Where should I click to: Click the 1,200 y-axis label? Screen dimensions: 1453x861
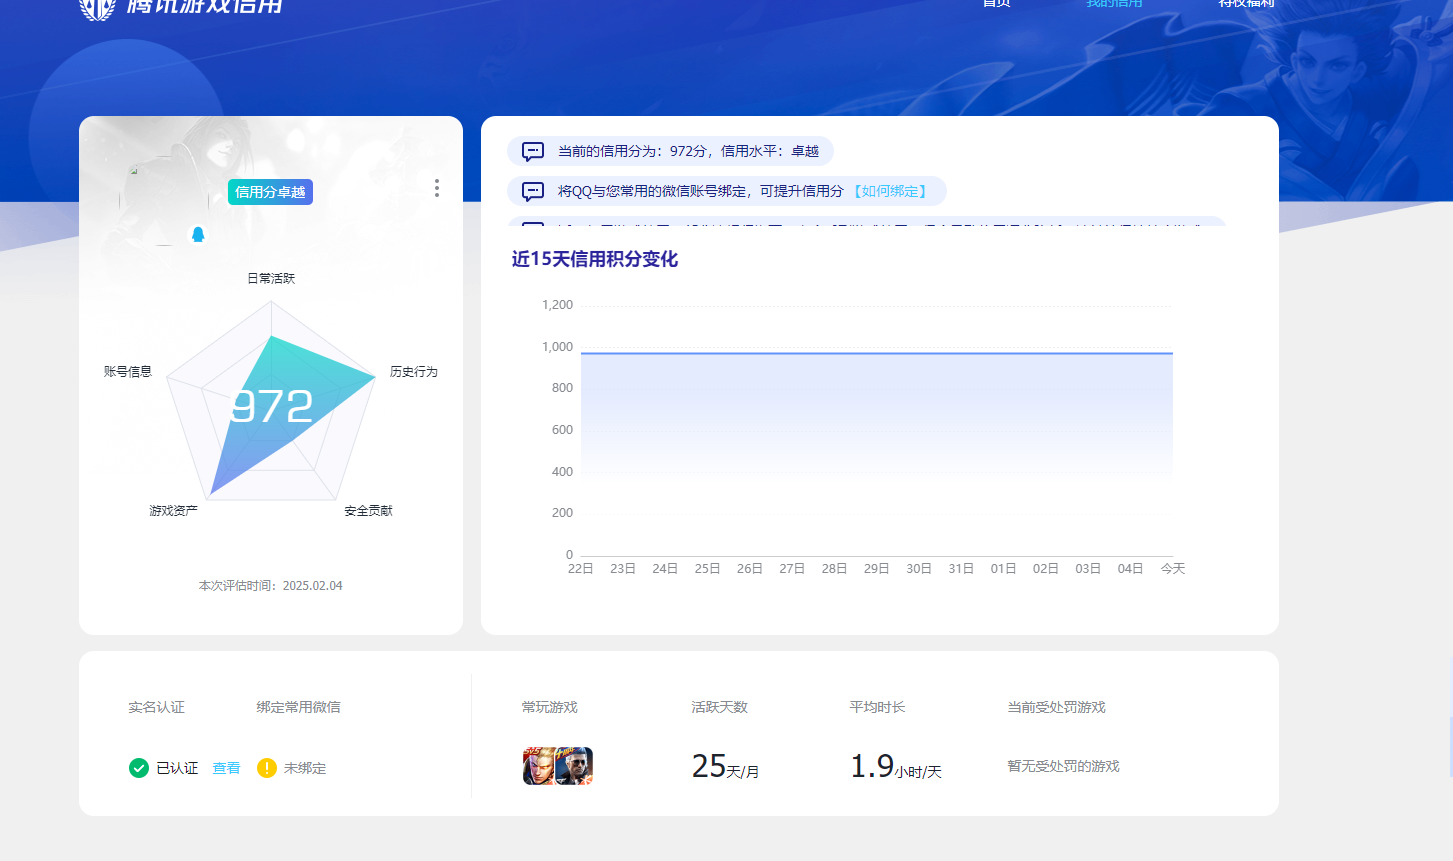click(557, 305)
